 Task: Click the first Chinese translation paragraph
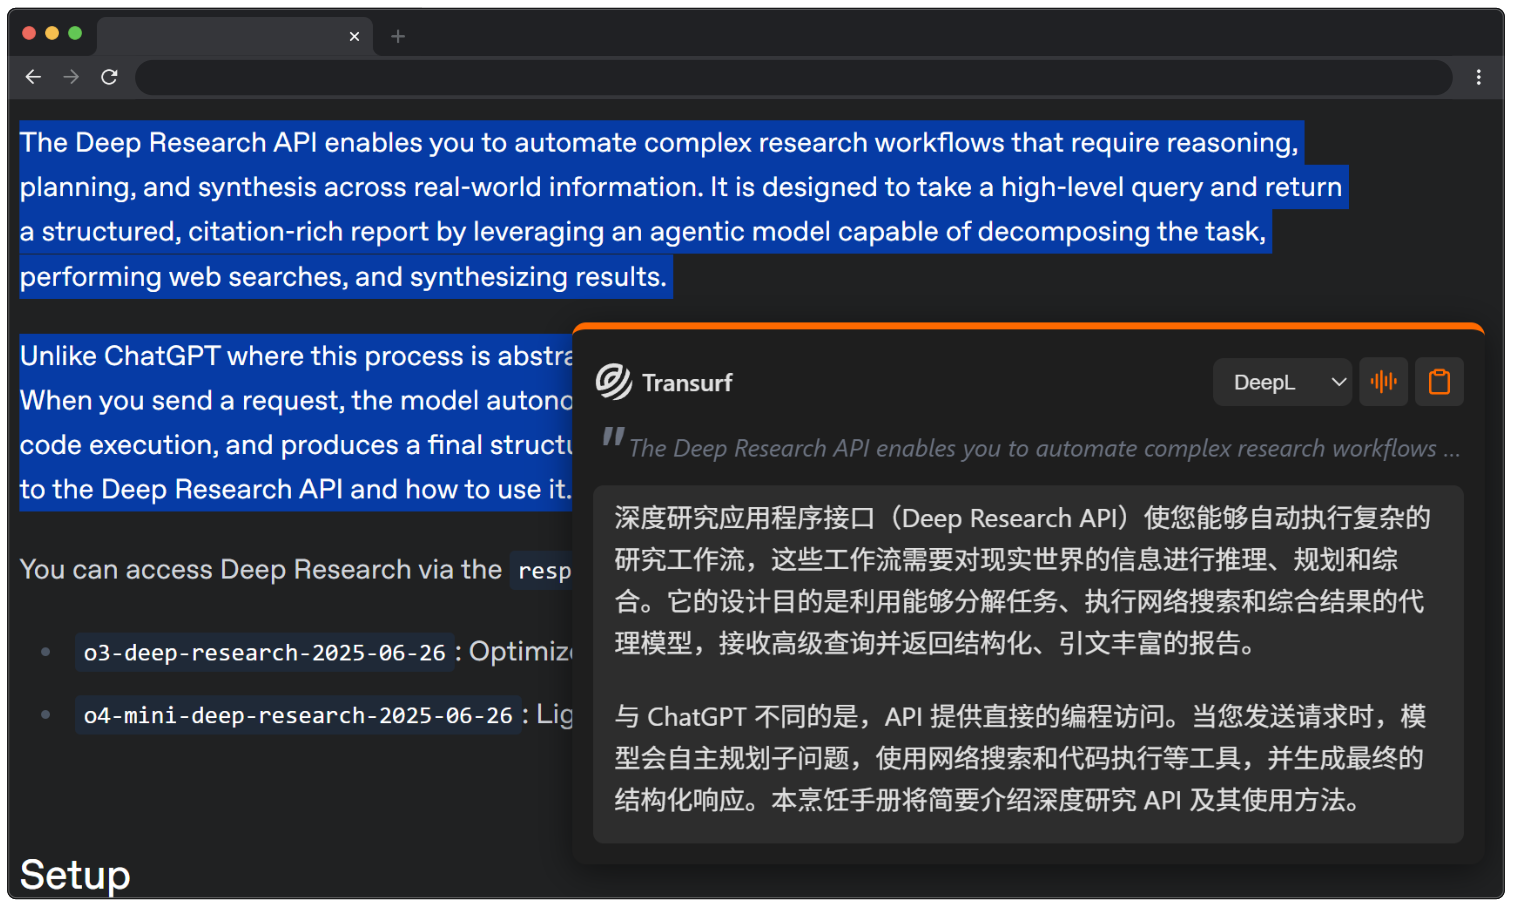tap(1022, 580)
